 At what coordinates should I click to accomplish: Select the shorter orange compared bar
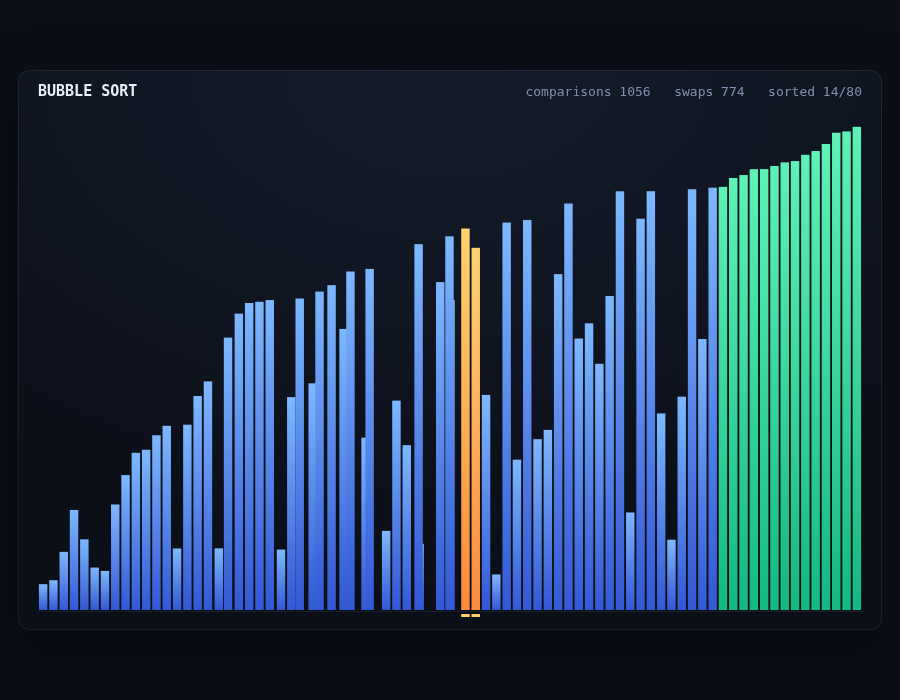(476, 429)
